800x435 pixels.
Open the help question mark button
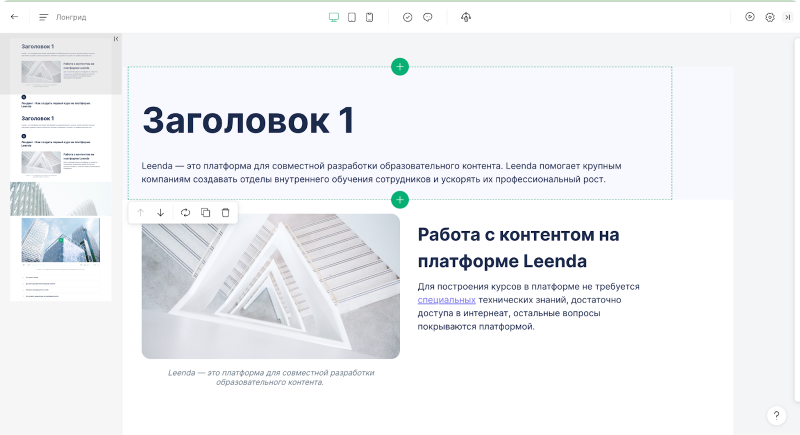click(x=777, y=415)
